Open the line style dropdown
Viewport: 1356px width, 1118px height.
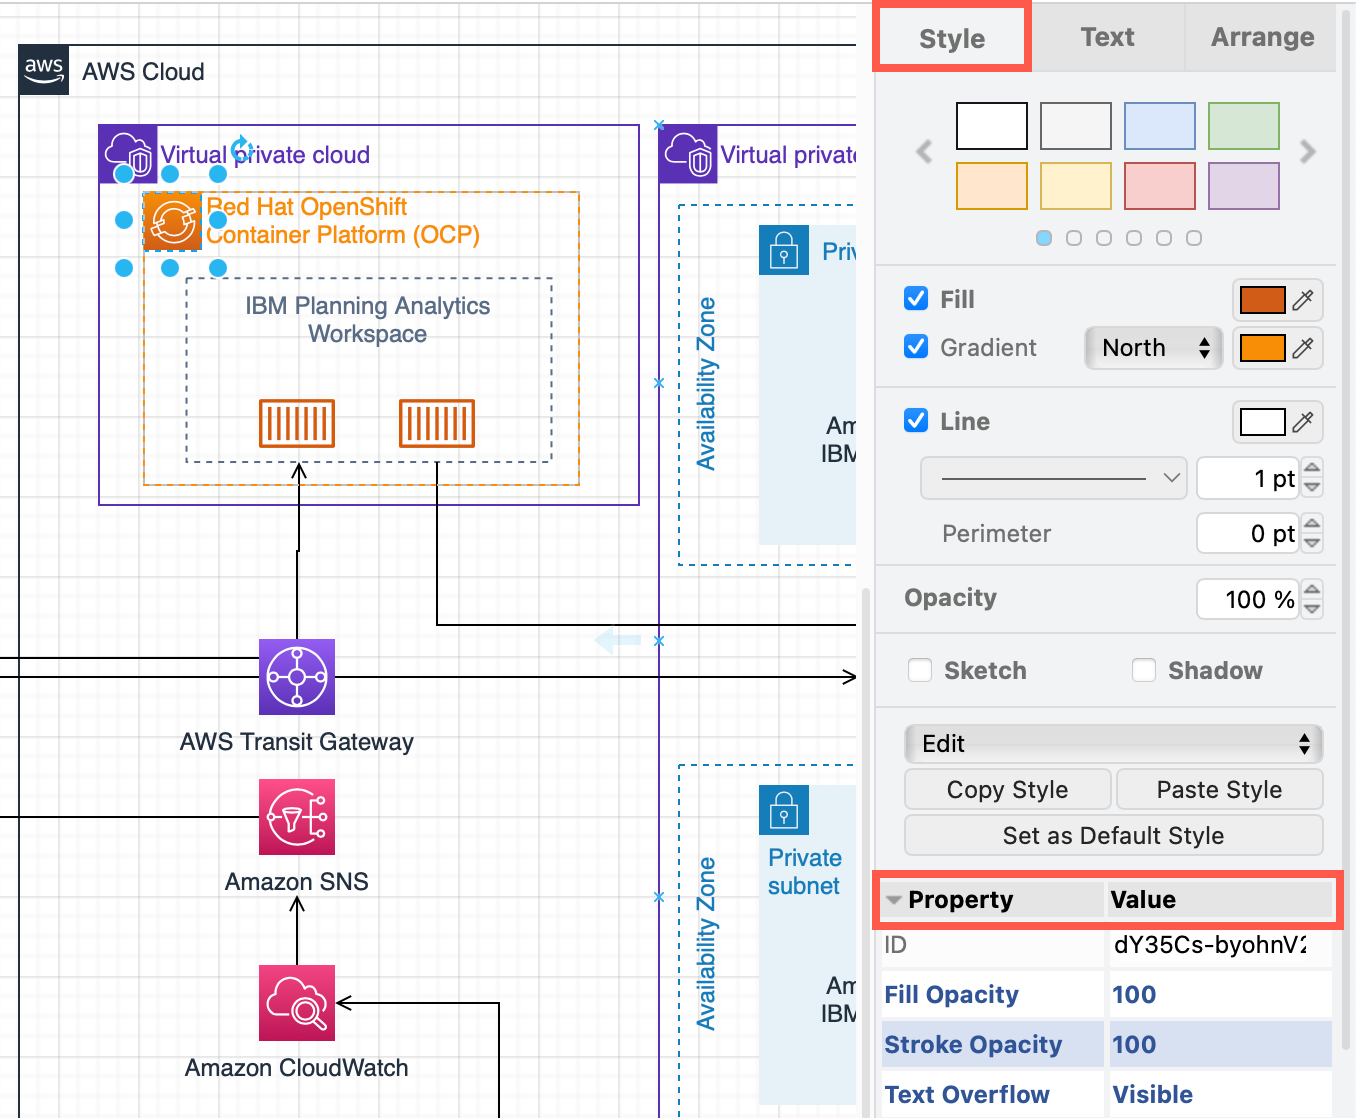[x=1053, y=478]
